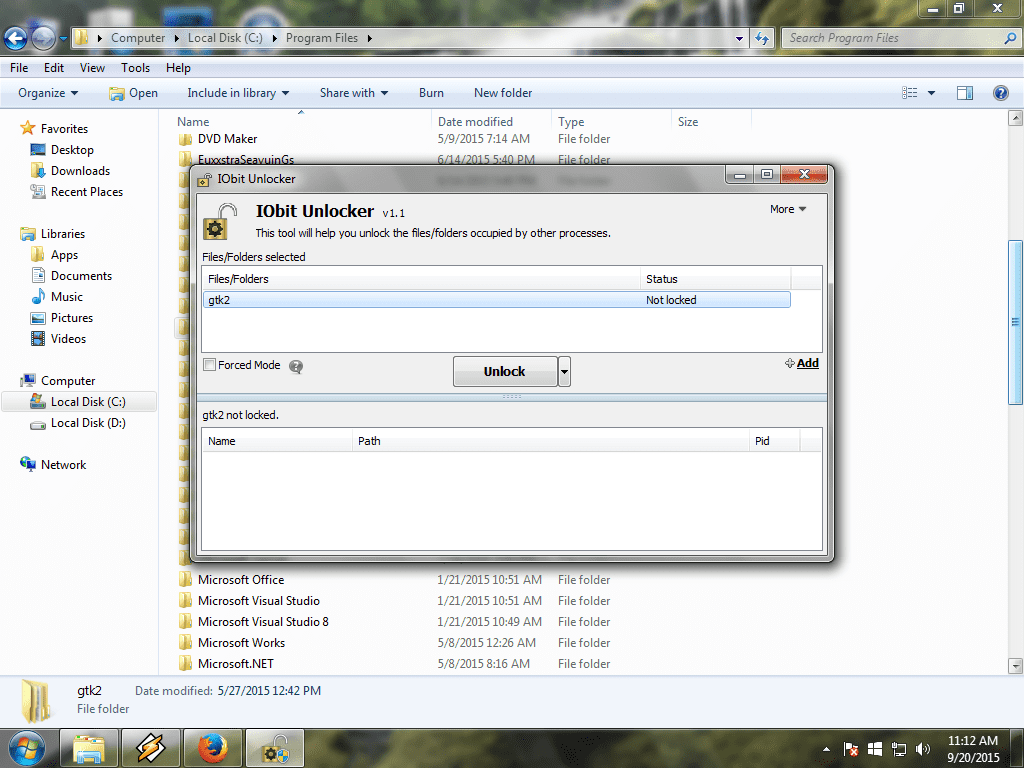Click the Add link
1024x768 pixels.
click(807, 363)
